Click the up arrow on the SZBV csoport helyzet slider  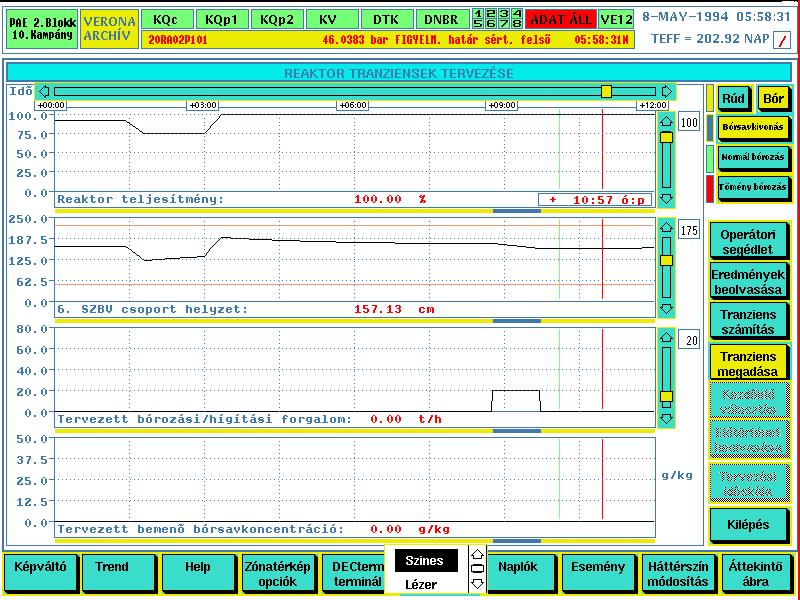click(666, 226)
